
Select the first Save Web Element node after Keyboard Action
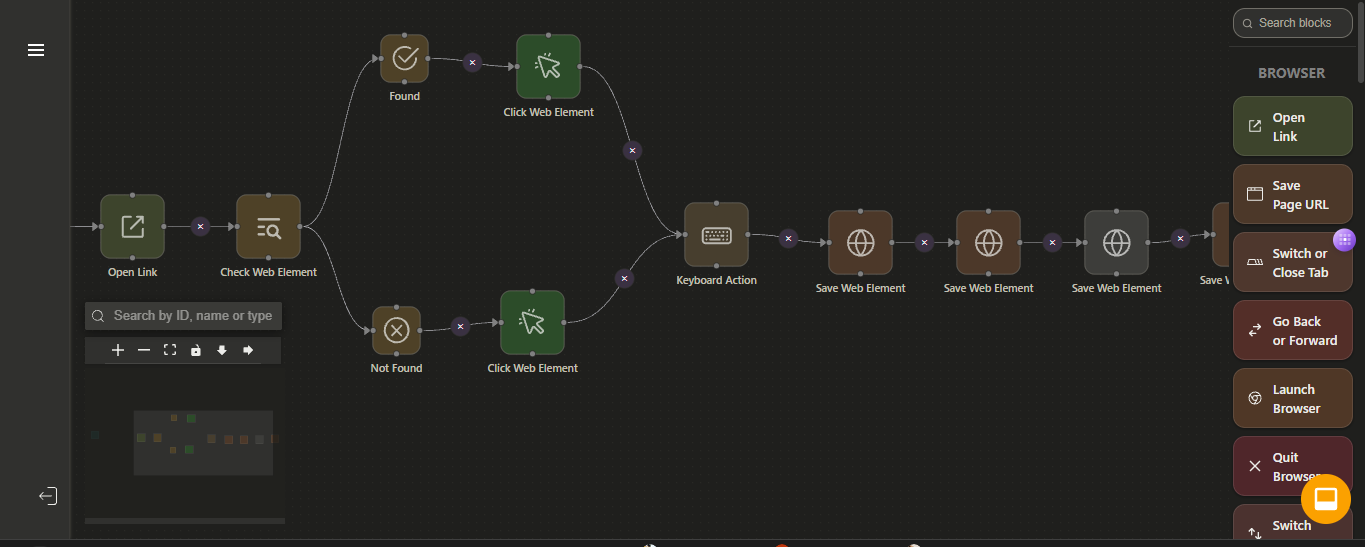coord(860,242)
